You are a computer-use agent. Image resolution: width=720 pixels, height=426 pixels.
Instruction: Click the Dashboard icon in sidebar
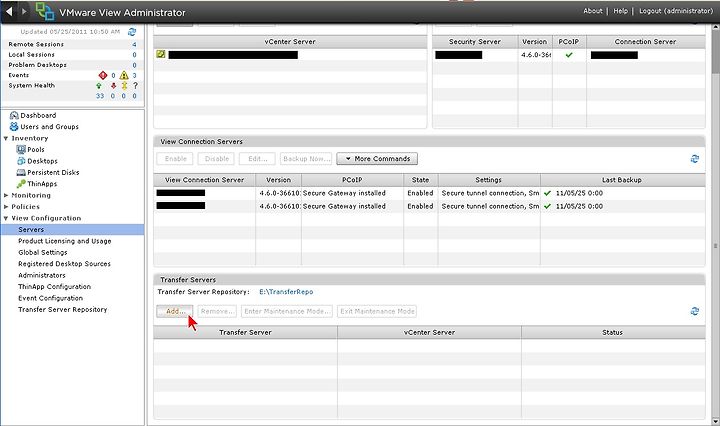[x=14, y=115]
